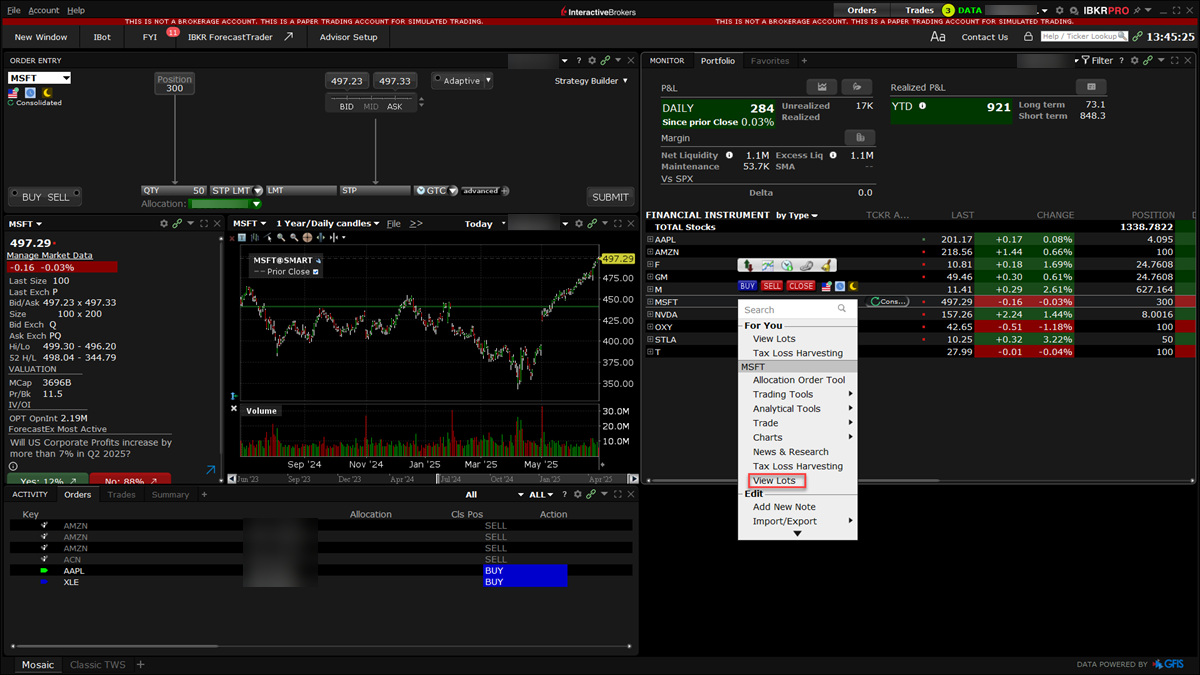Click the link-group chain icon in chart panel
This screenshot has height=675, width=1200.
[592, 224]
